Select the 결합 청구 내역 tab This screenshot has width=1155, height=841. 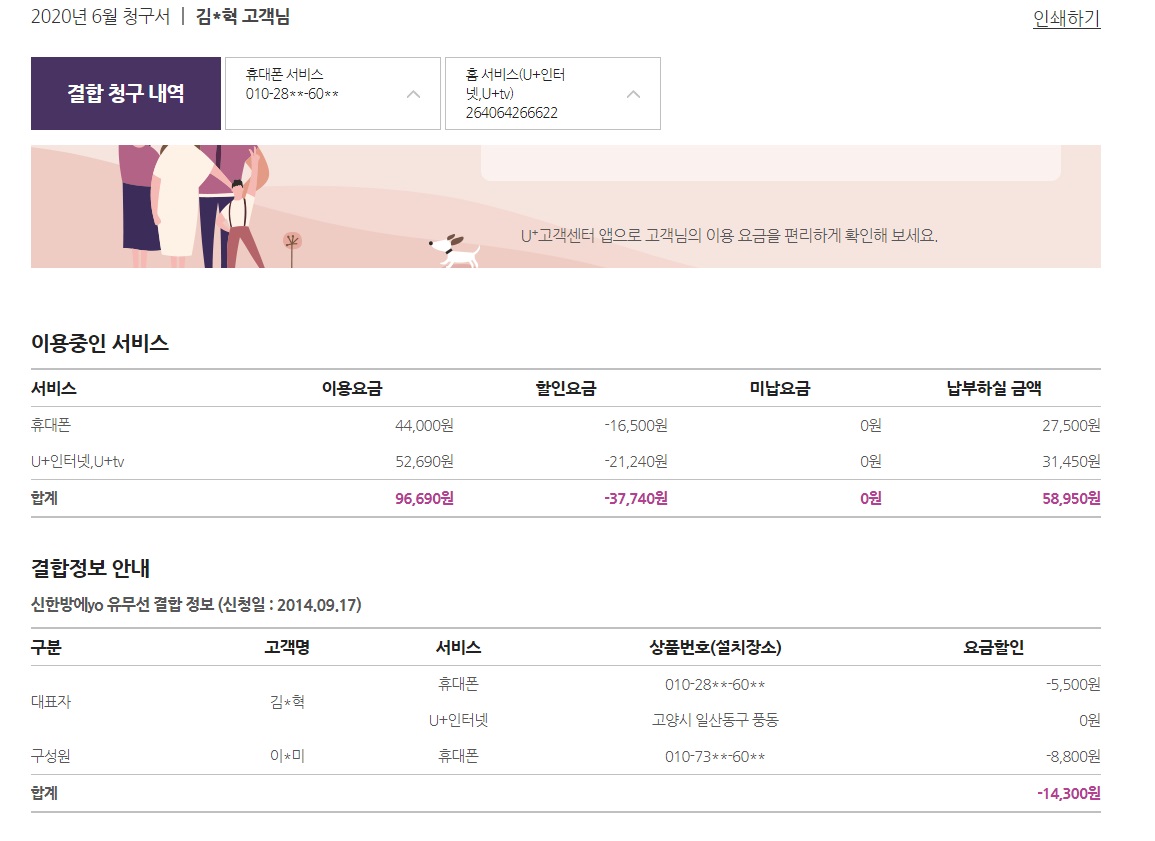(126, 93)
